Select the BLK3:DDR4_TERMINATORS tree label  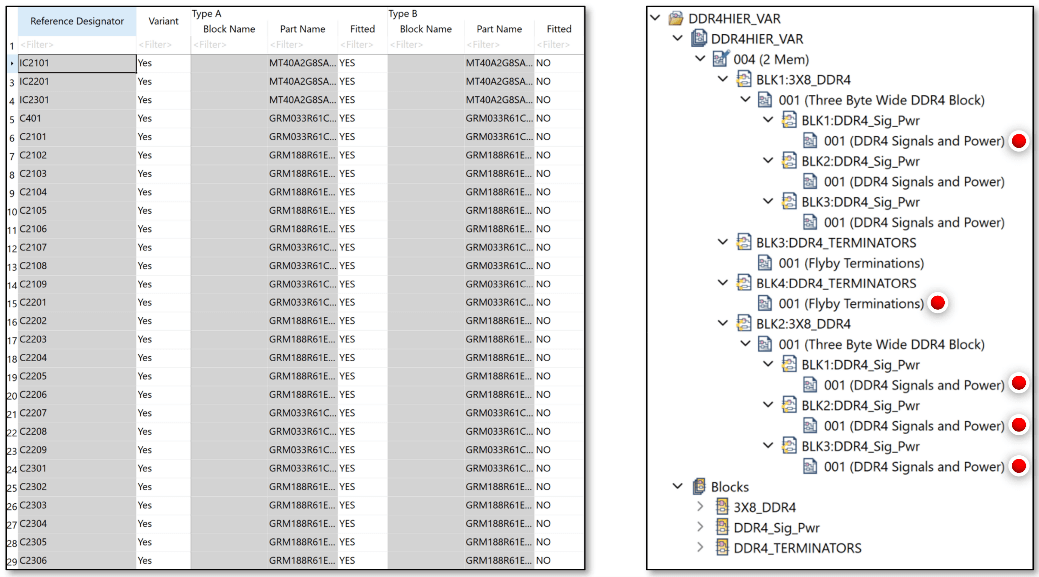click(x=836, y=242)
